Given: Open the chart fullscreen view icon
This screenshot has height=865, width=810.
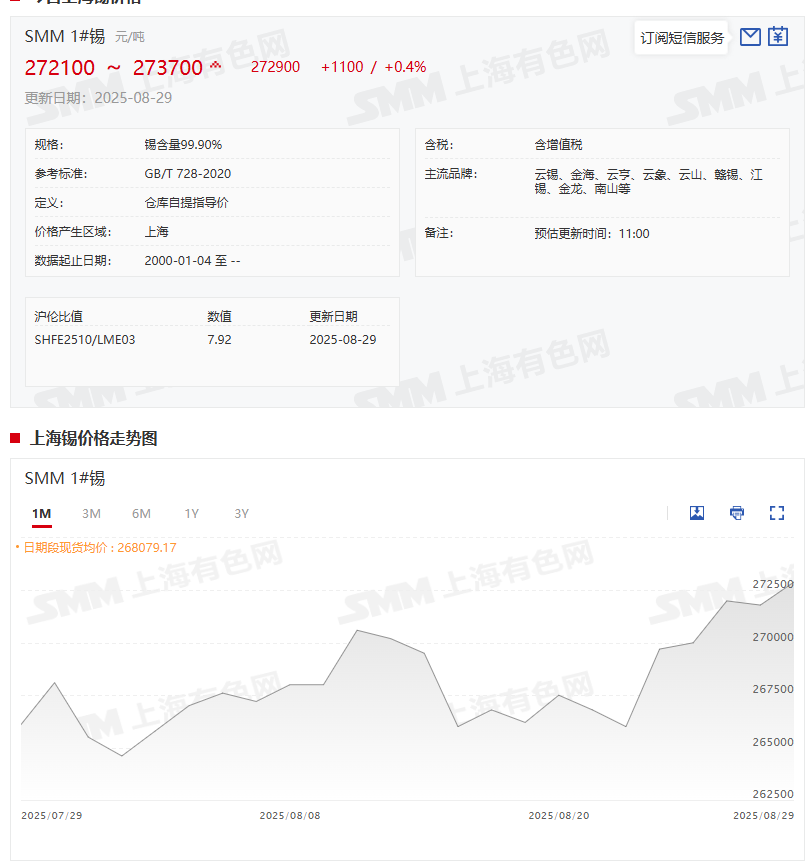Looking at the screenshot, I should [776, 512].
